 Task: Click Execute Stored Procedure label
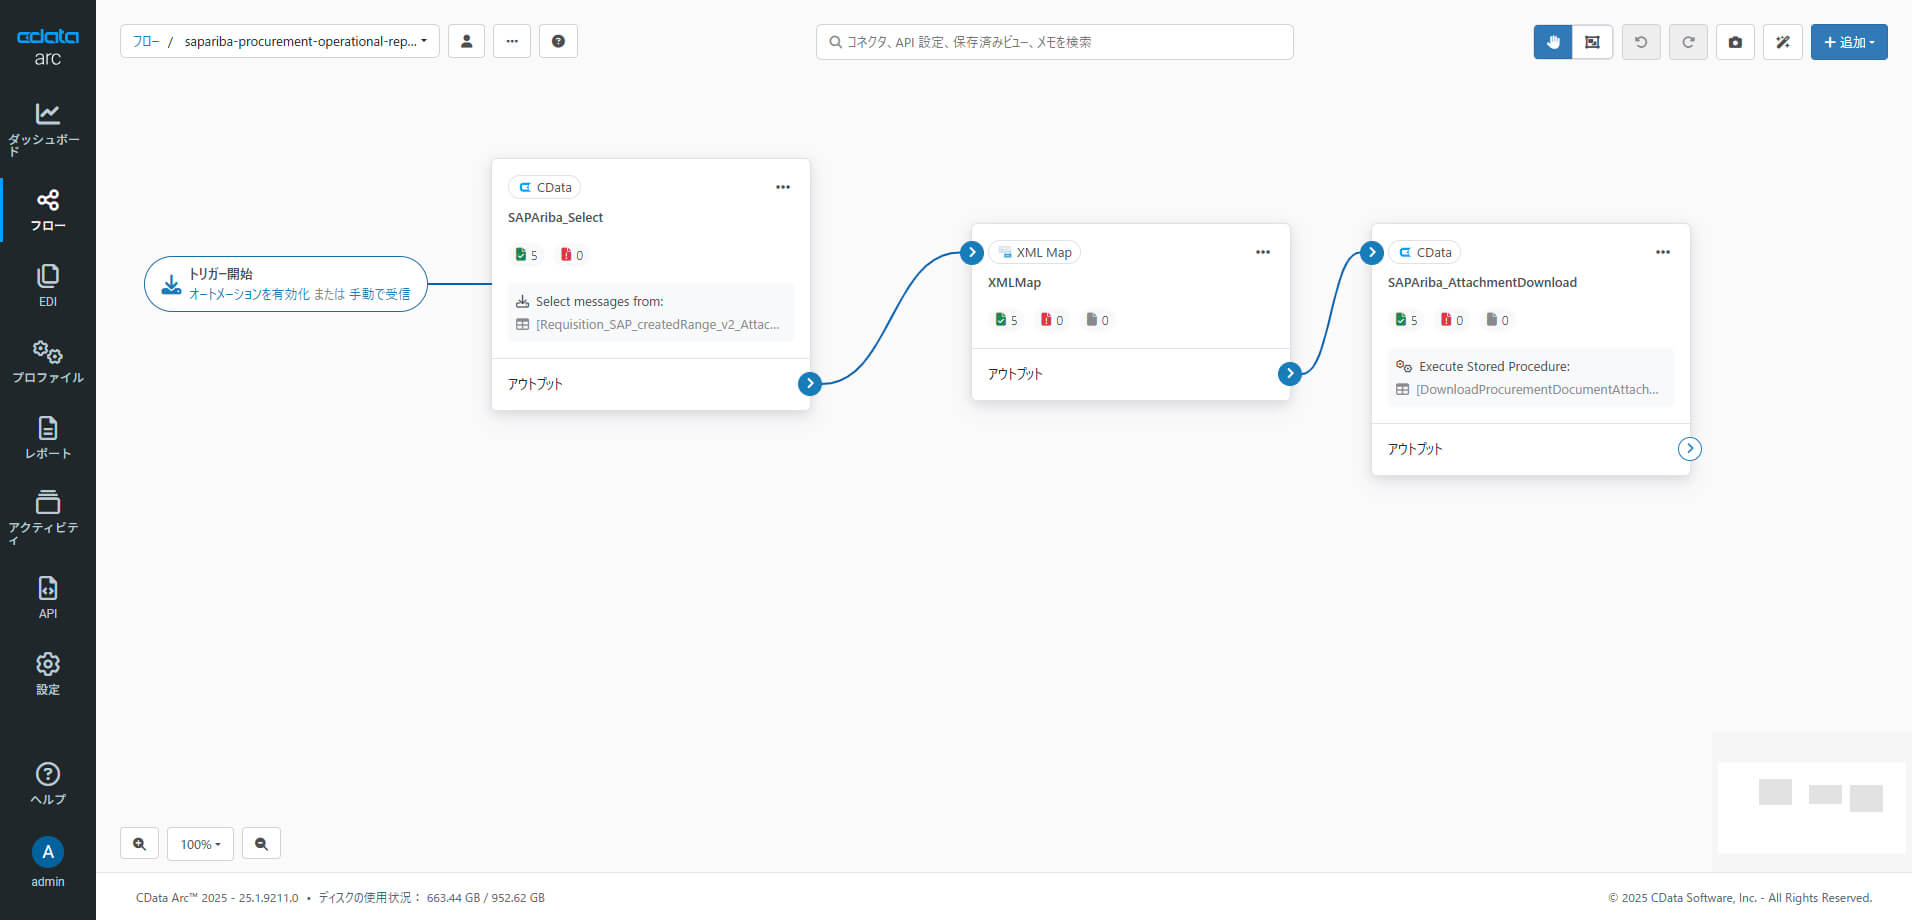(1494, 366)
